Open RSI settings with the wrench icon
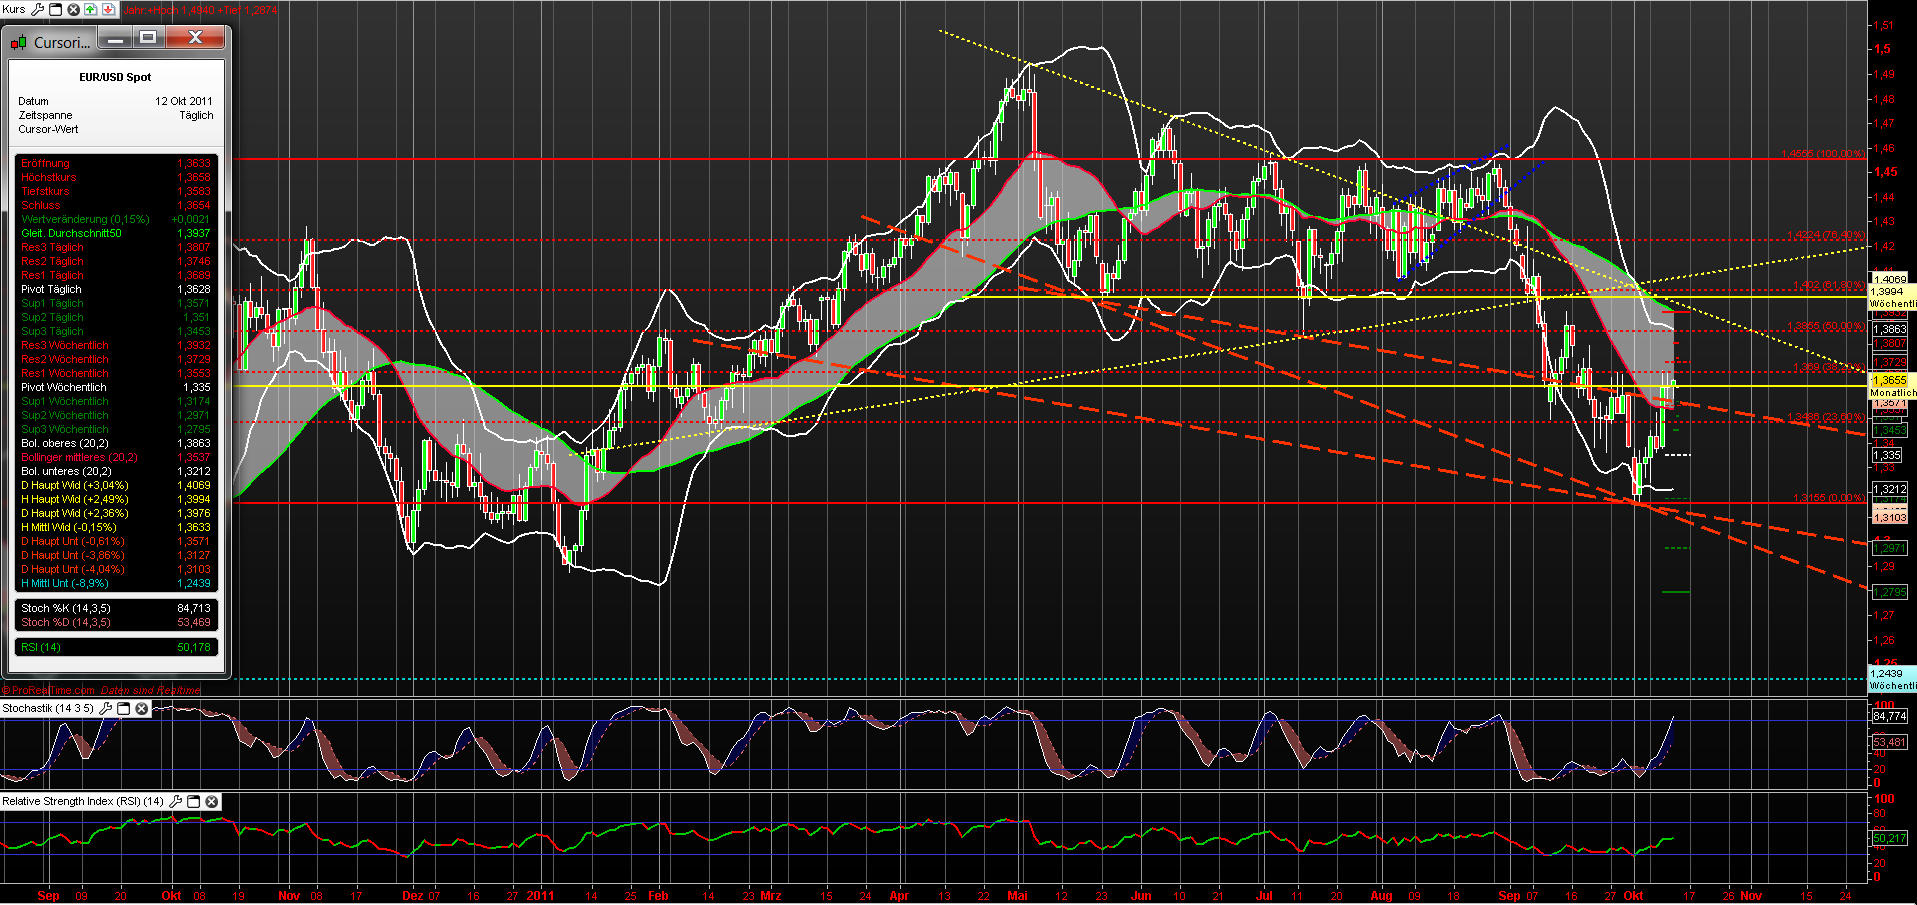This screenshot has width=1917, height=905. tap(176, 801)
